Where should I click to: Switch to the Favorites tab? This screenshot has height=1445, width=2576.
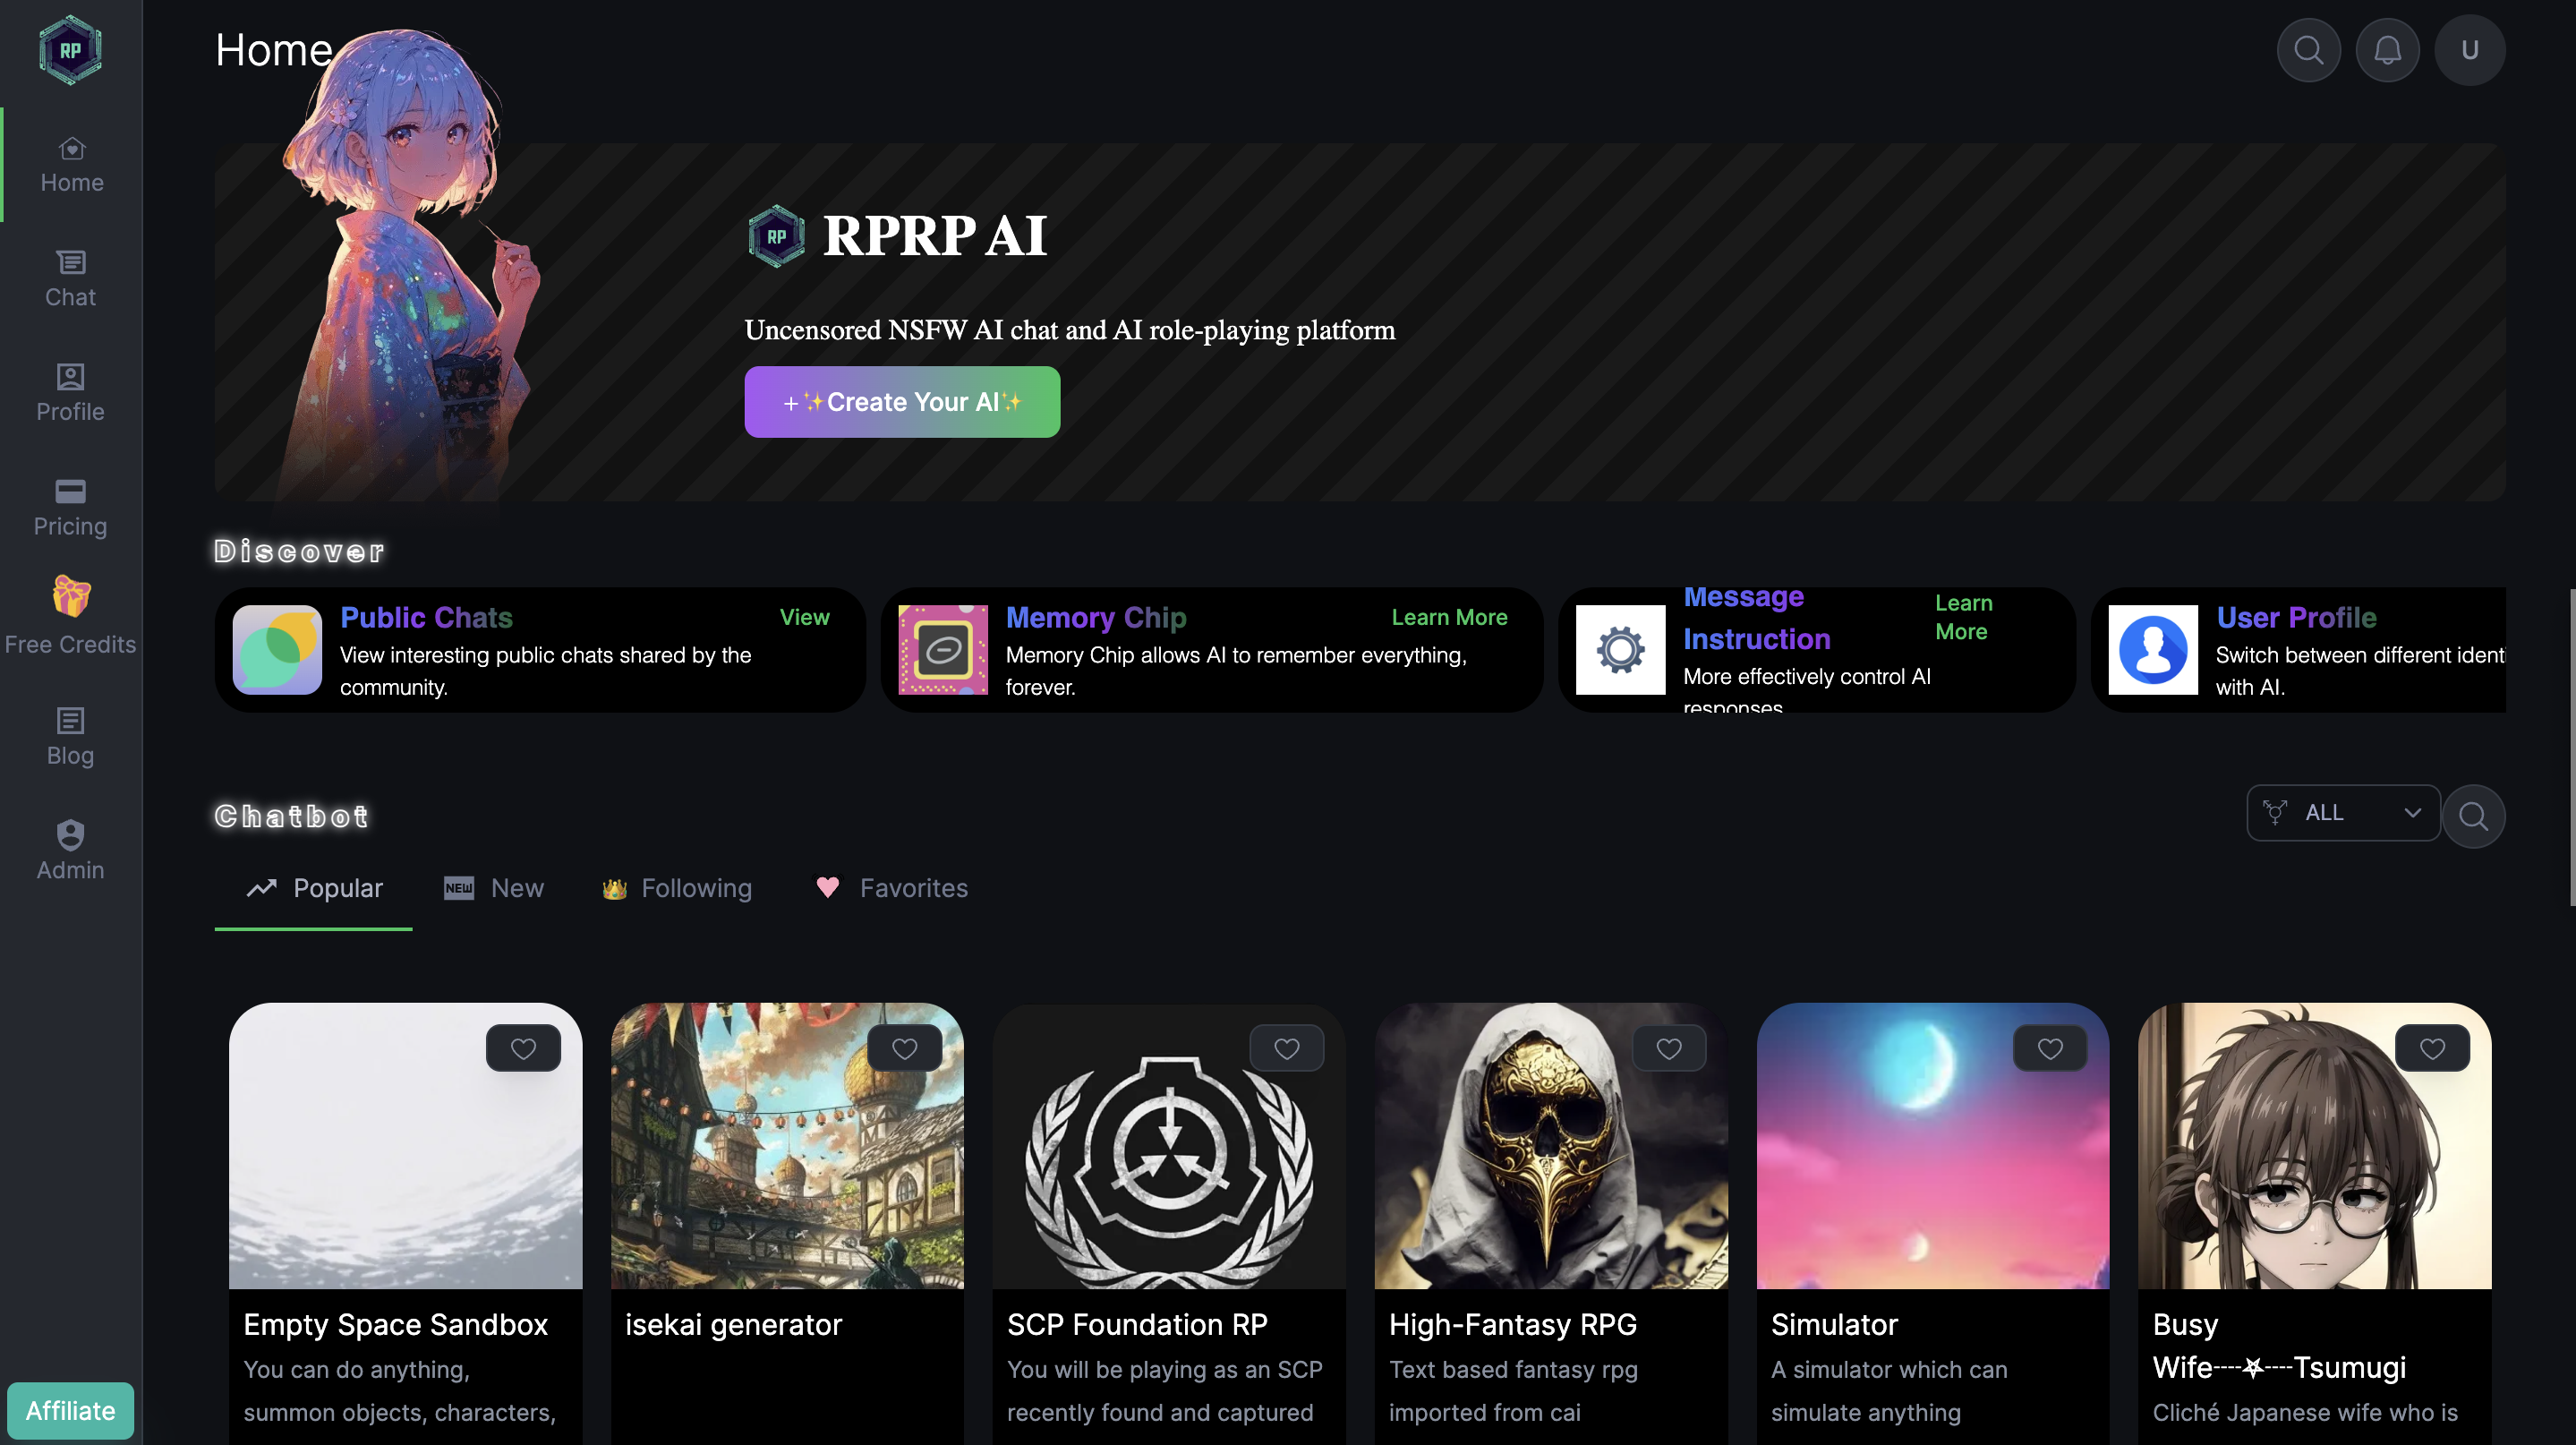[x=892, y=888]
